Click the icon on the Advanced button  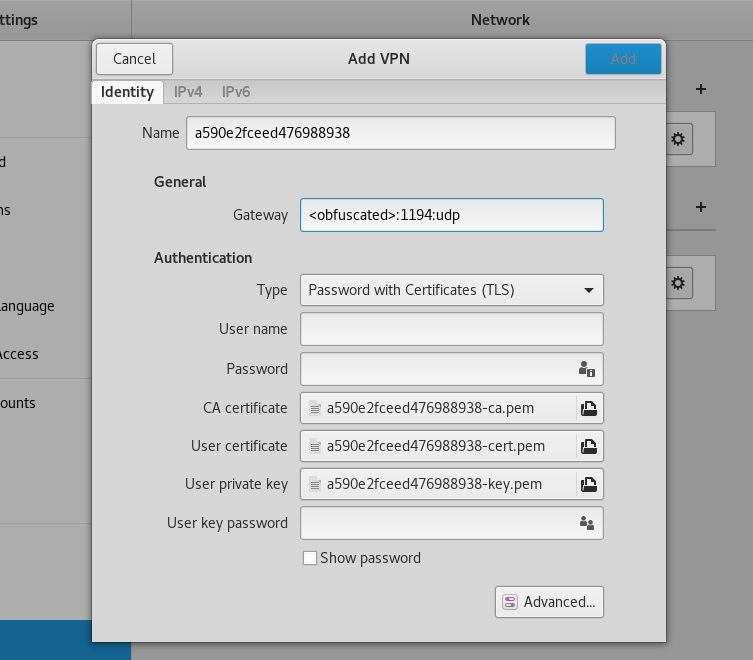(x=510, y=602)
